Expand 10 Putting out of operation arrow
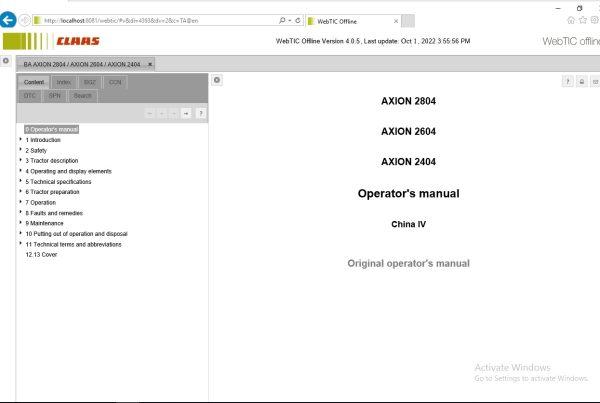This screenshot has height=403, width=600. pyautogui.click(x=21, y=233)
